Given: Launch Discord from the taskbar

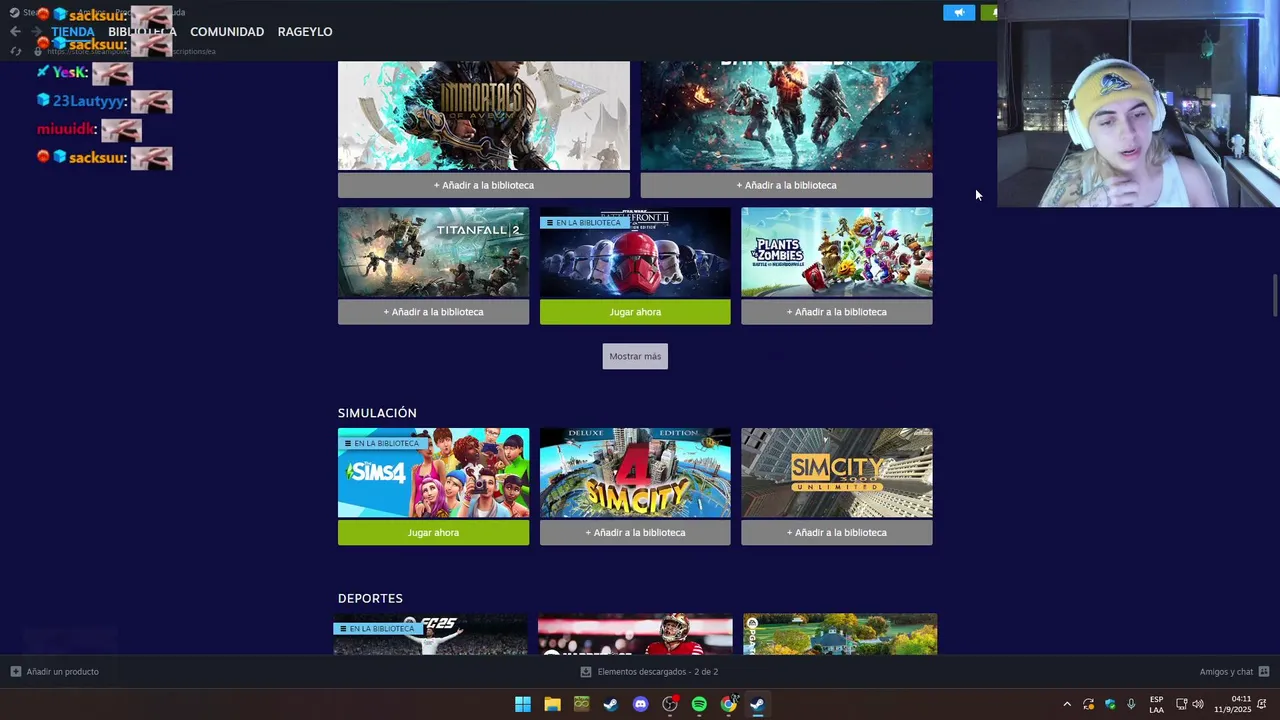Looking at the screenshot, I should point(640,704).
